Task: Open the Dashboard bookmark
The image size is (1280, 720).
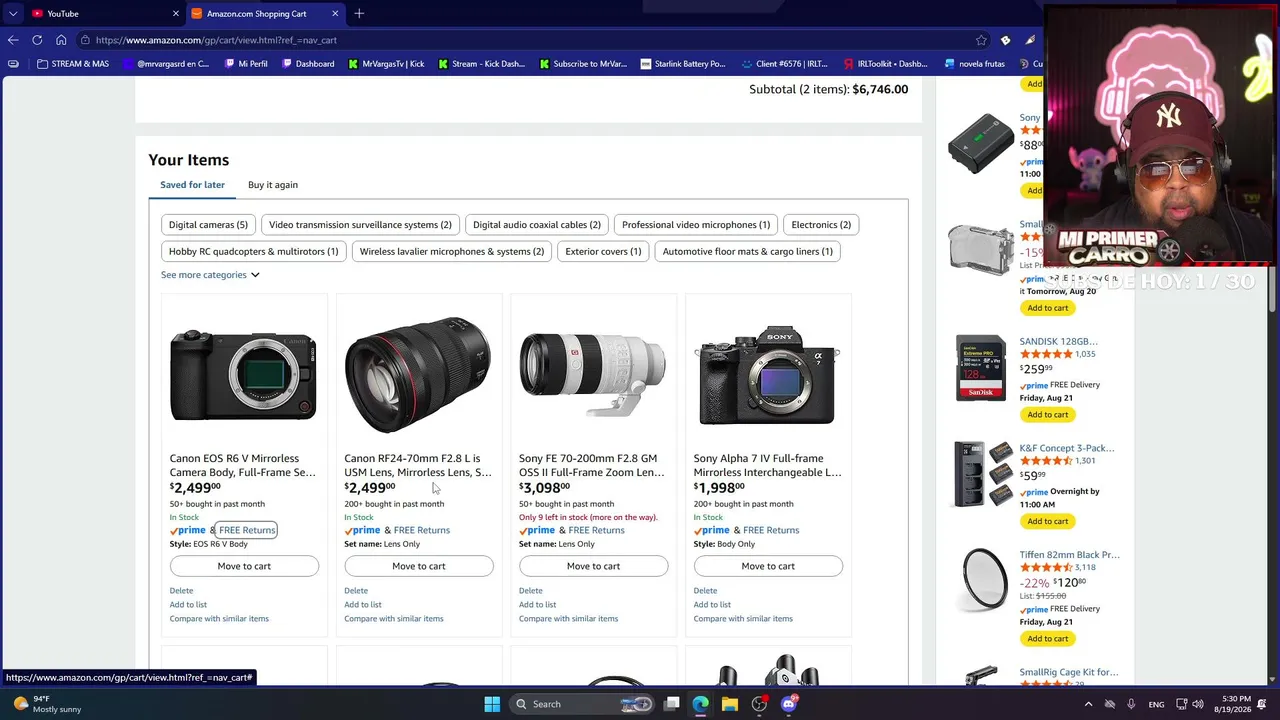Action: coord(308,64)
